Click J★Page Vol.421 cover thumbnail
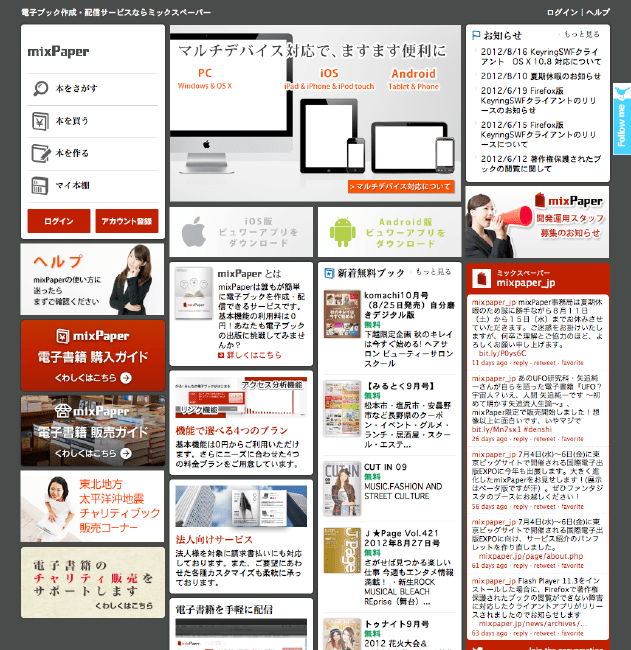This screenshot has height=650, width=631. pos(342,550)
